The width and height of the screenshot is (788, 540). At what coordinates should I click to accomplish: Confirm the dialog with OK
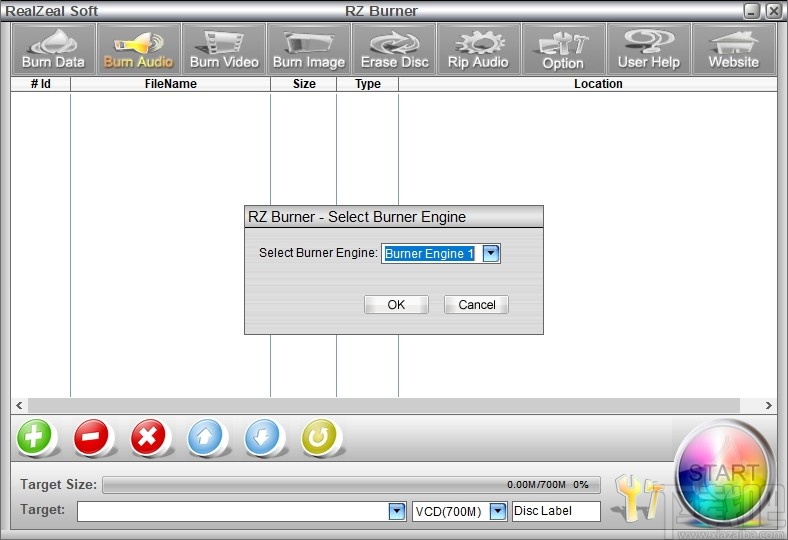[396, 304]
